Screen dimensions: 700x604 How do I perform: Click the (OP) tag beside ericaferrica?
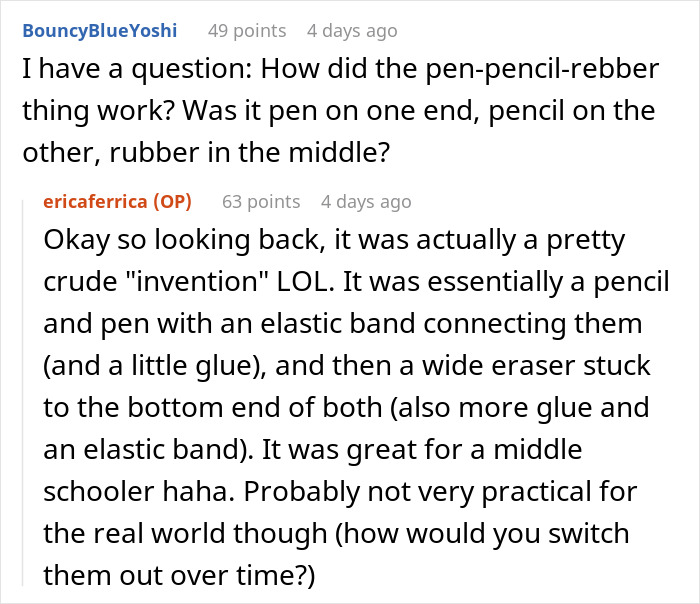[172, 202]
